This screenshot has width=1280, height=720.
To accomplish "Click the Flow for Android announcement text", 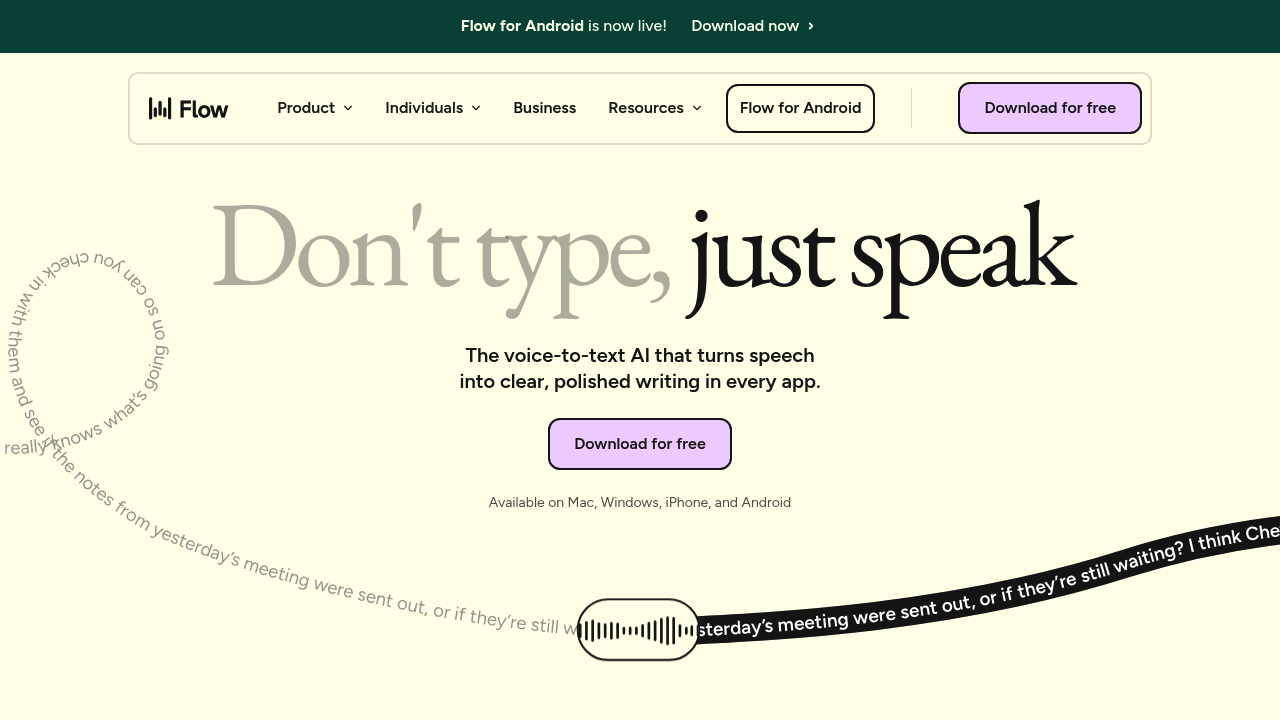I will point(521,26).
